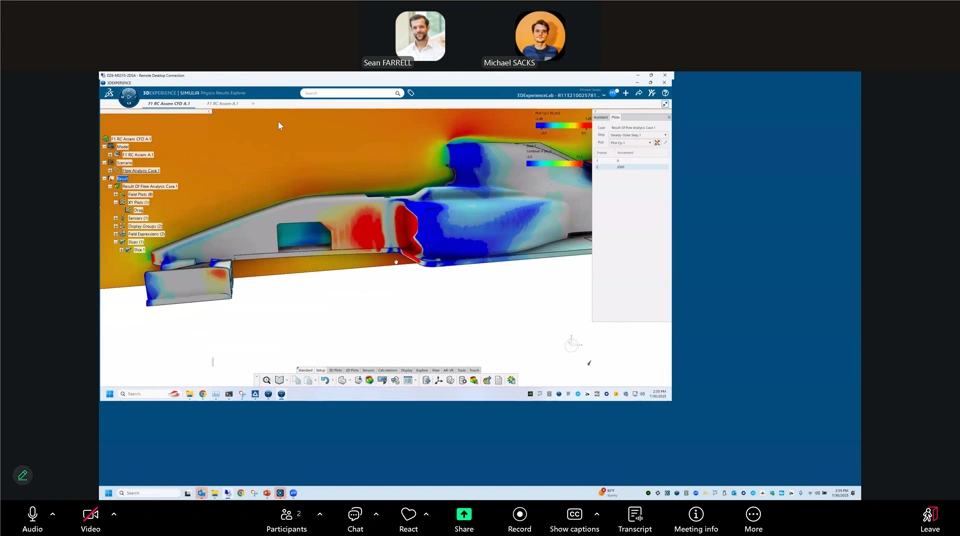This screenshot has height=536, width=960.
Task: Click the magnifier zoom icon in bottom toolbar
Action: [266, 380]
